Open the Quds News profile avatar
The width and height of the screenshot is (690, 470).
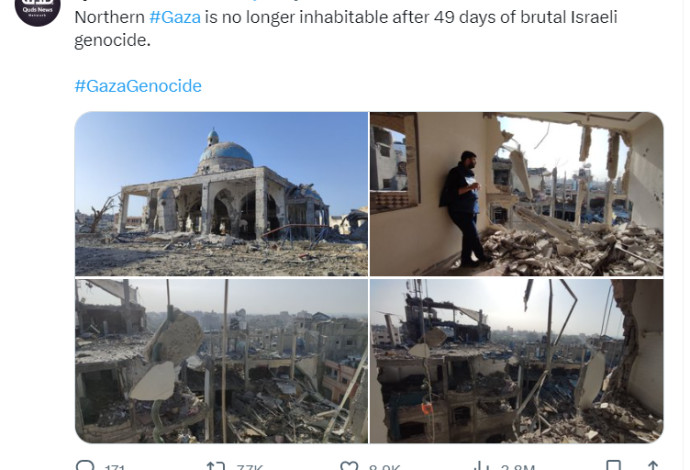click(37, 9)
